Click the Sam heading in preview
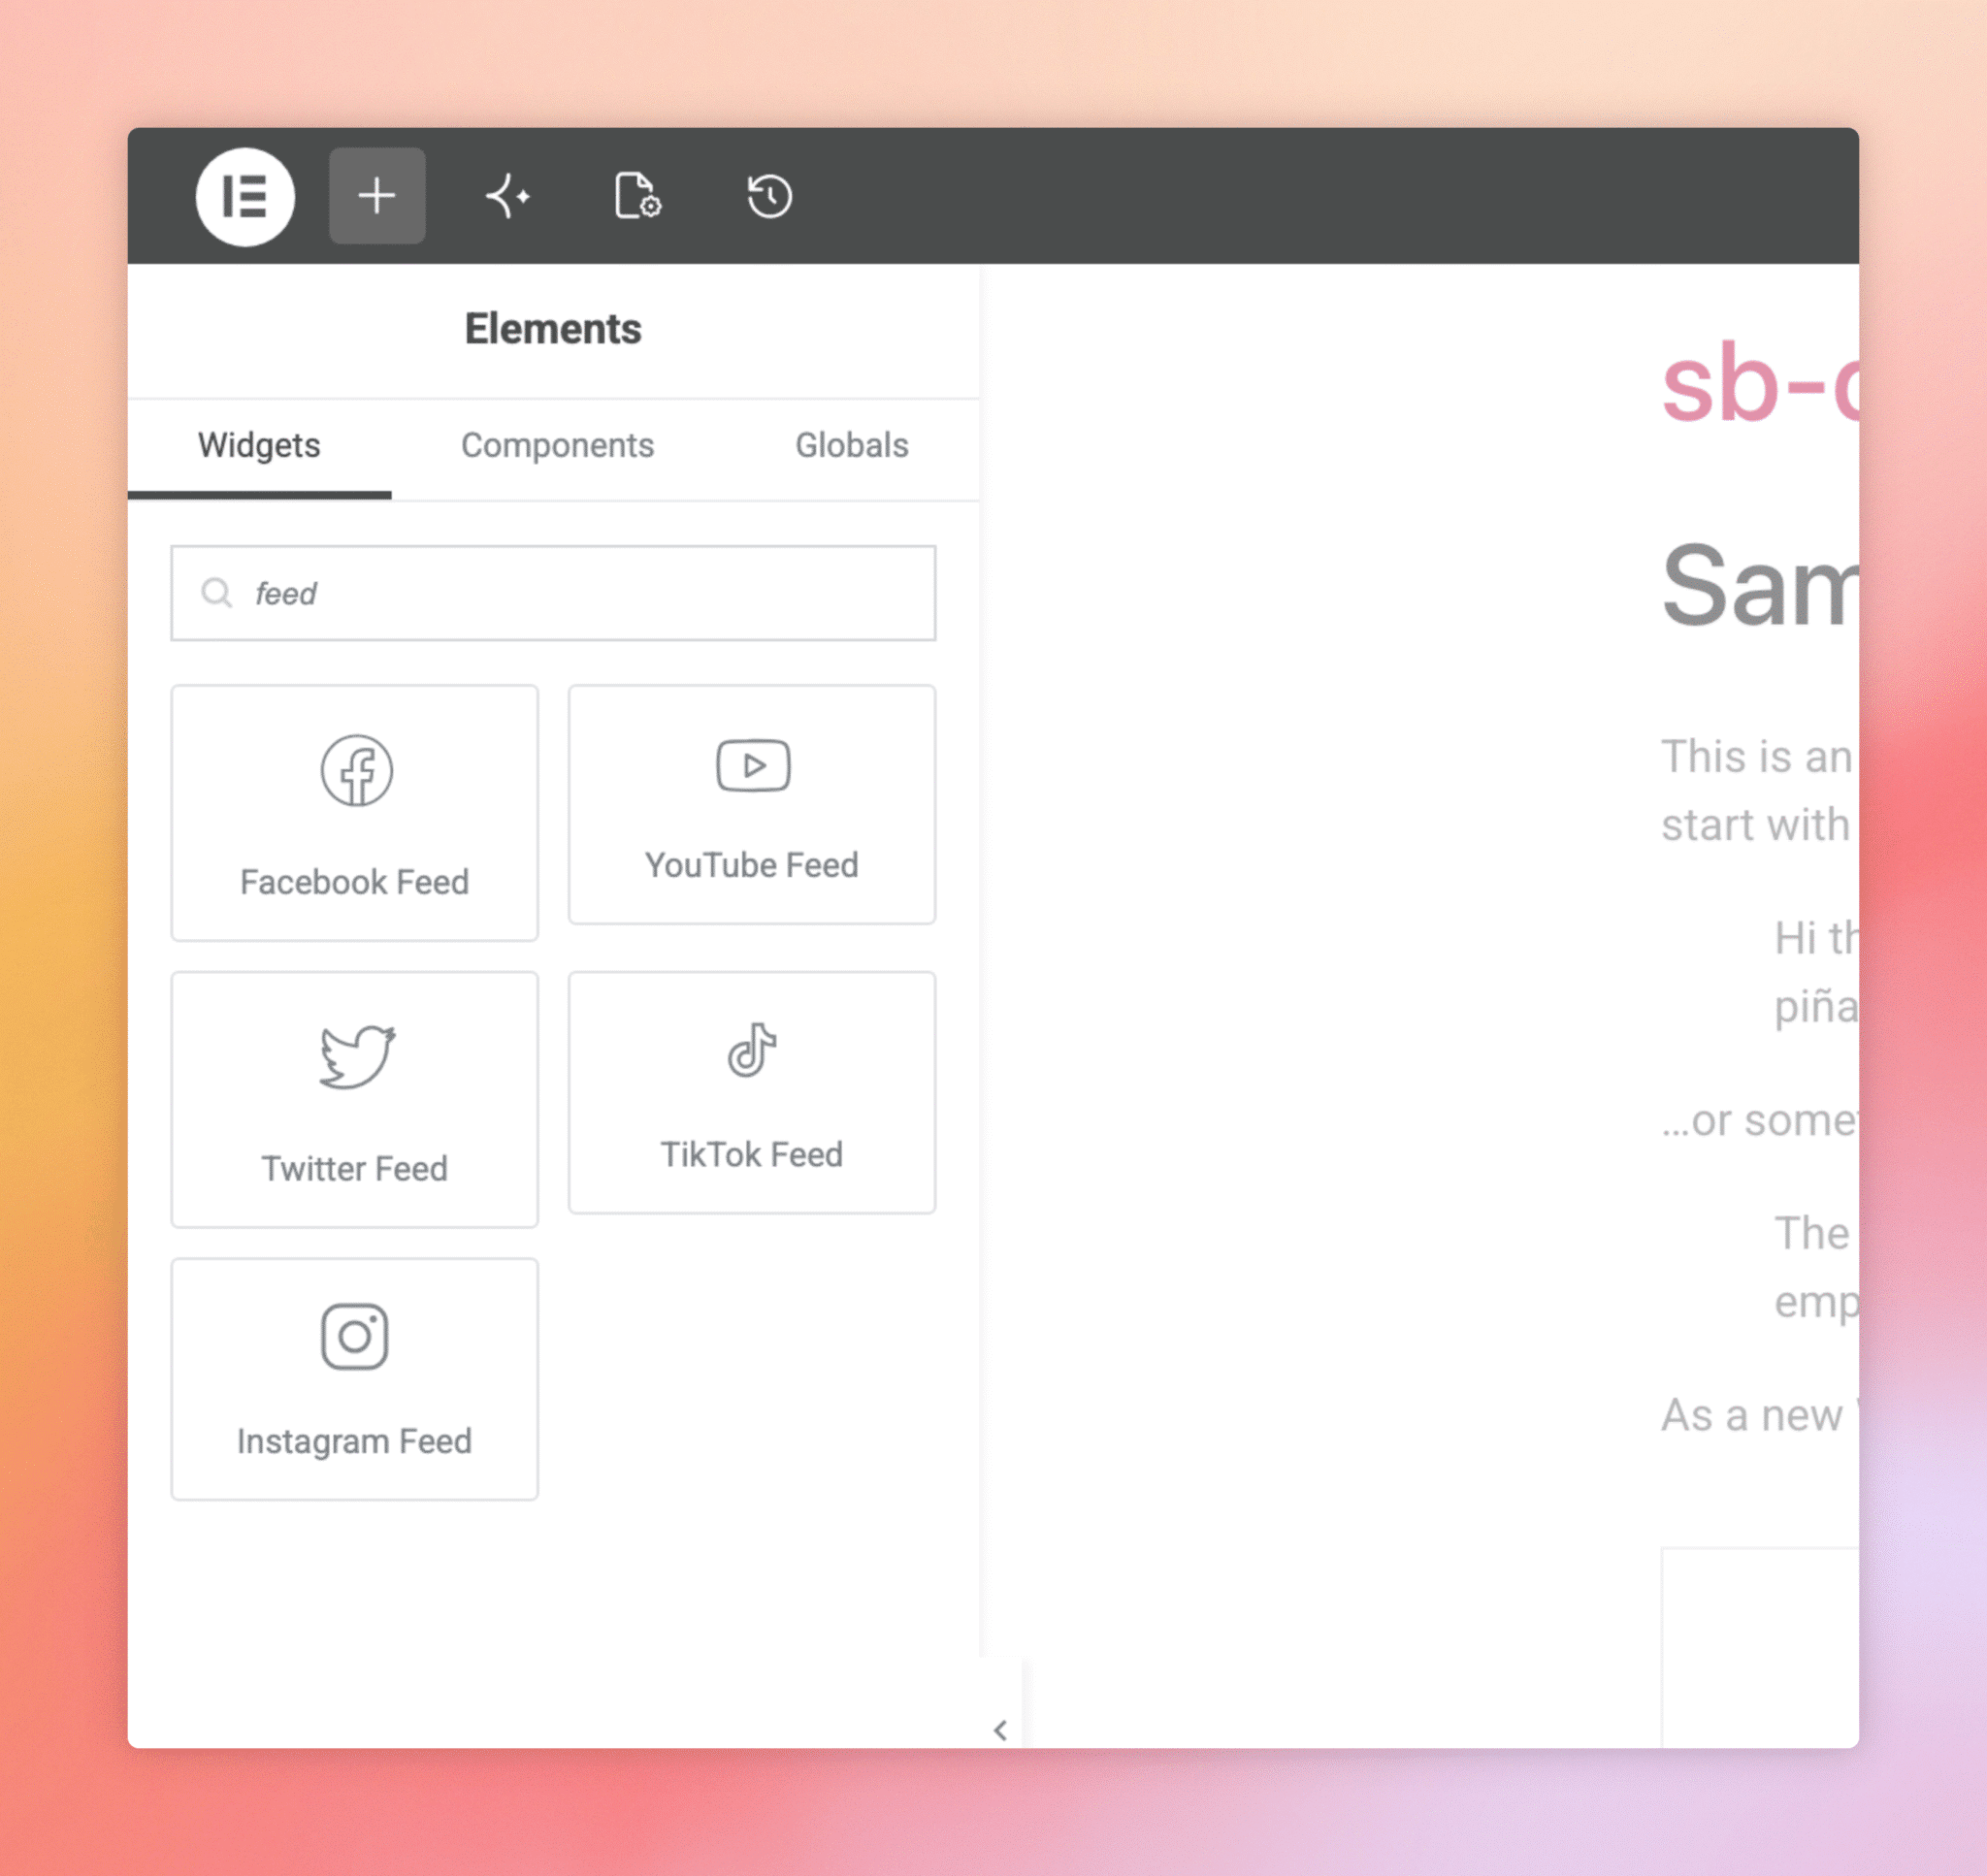Image resolution: width=1987 pixels, height=1876 pixels. (1760, 586)
